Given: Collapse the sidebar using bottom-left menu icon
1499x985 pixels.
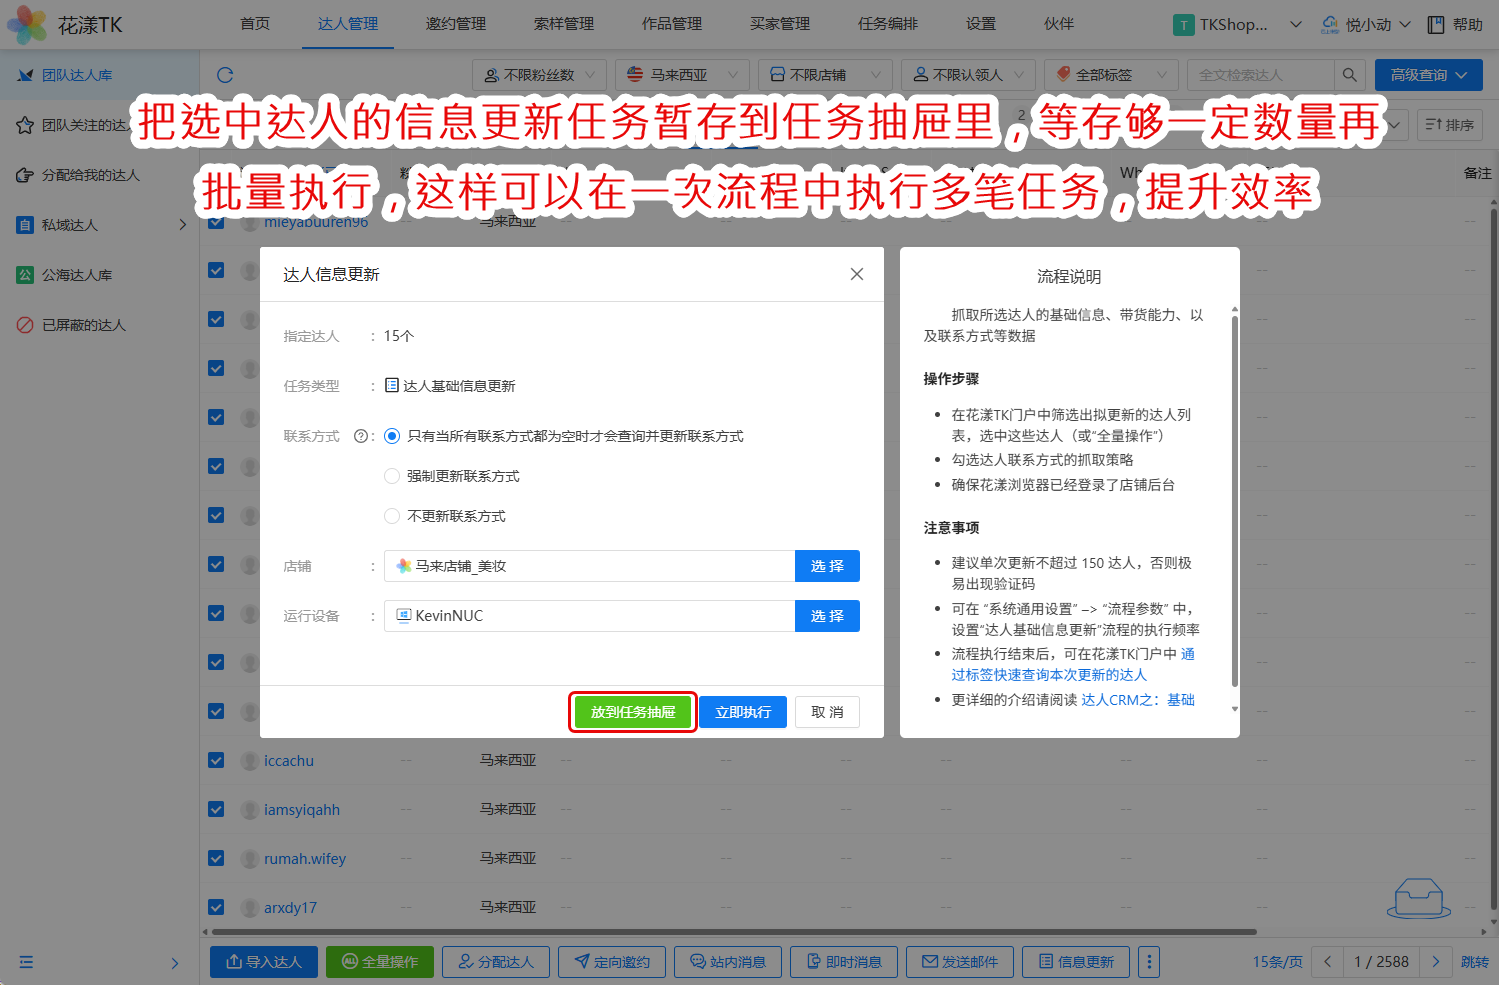Looking at the screenshot, I should point(26,962).
